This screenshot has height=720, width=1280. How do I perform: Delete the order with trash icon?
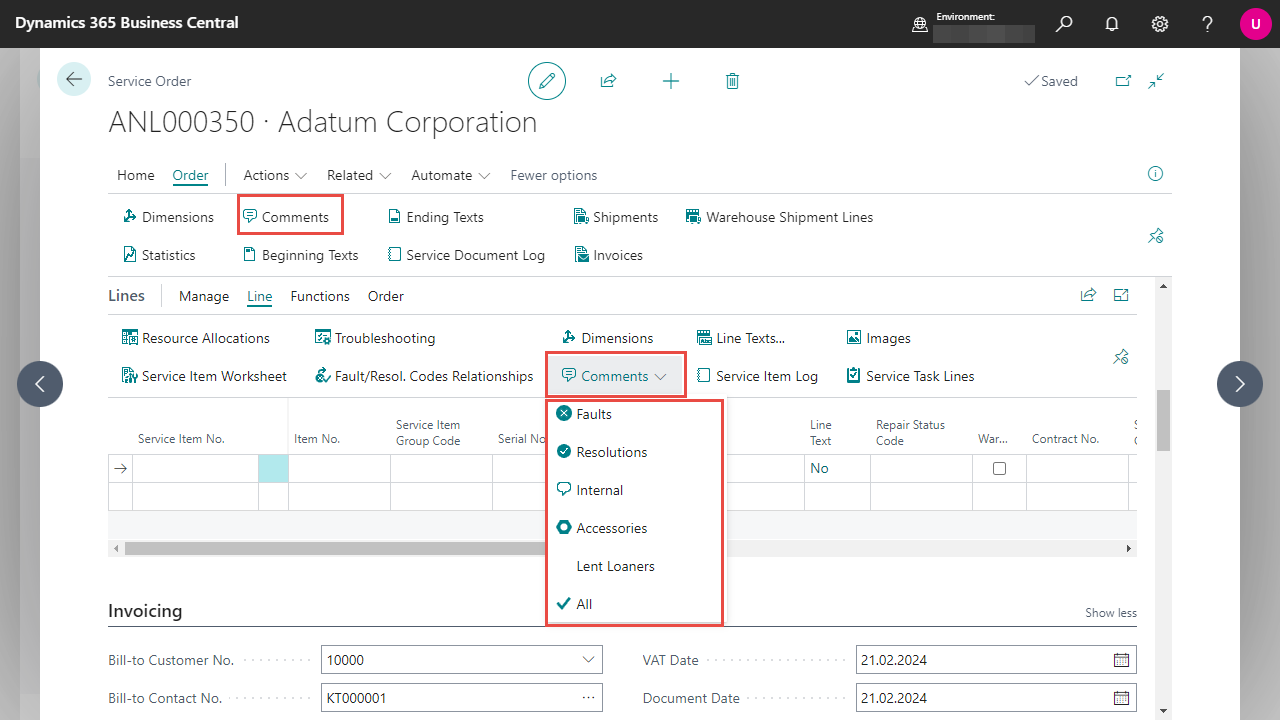(x=732, y=81)
